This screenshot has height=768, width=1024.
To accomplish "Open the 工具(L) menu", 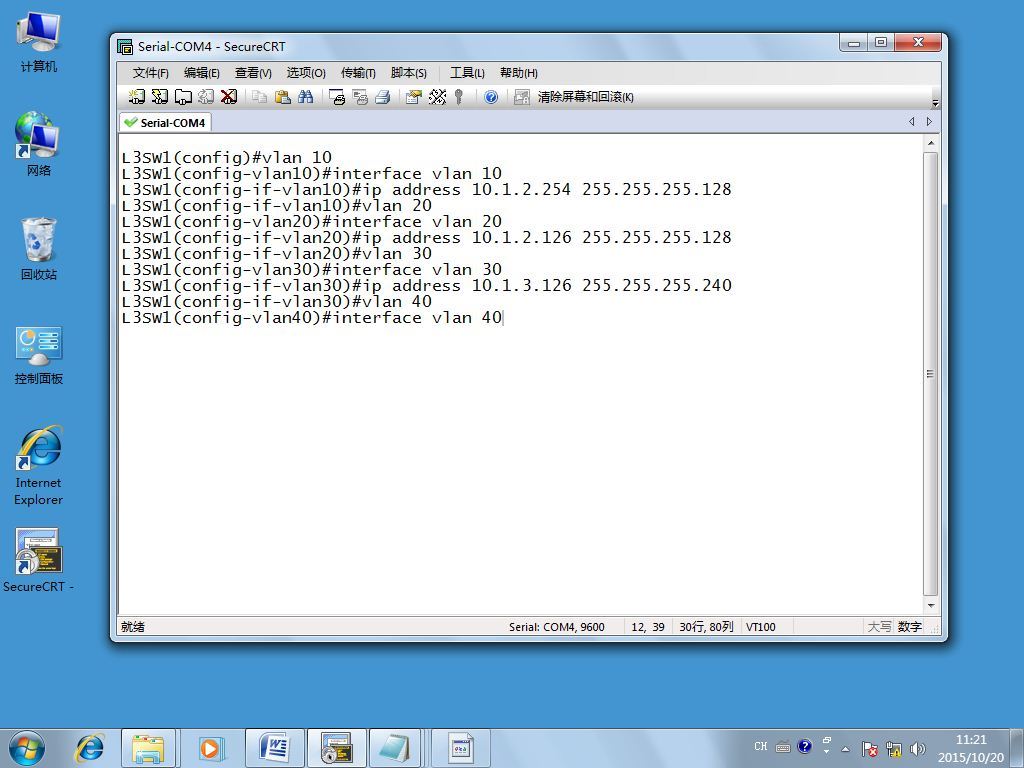I will click(x=467, y=72).
